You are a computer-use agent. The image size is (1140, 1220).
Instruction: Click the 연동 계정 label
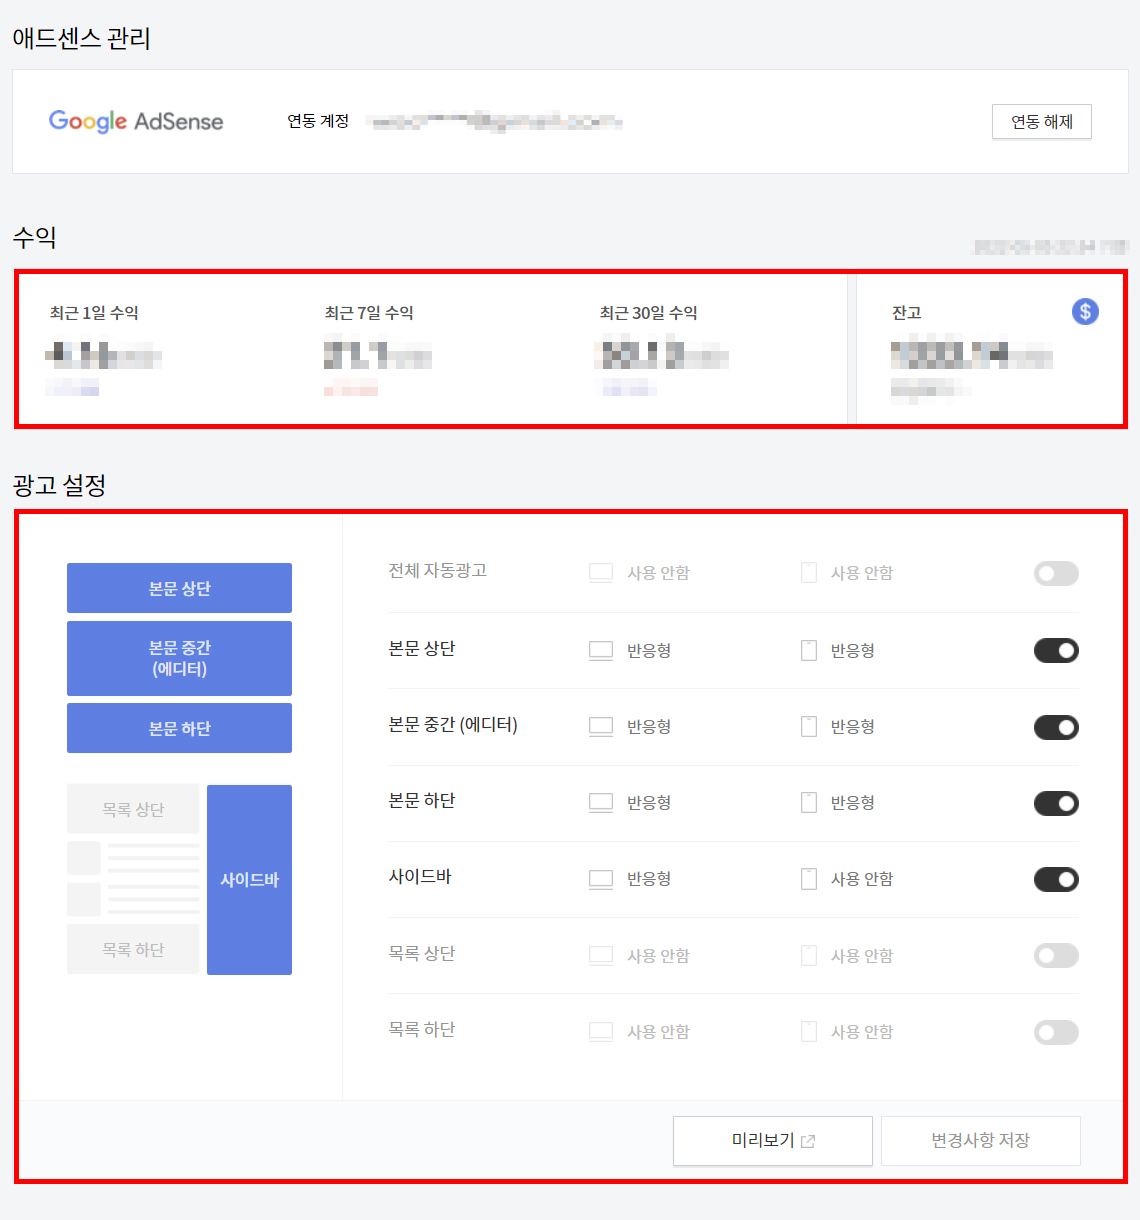[318, 121]
